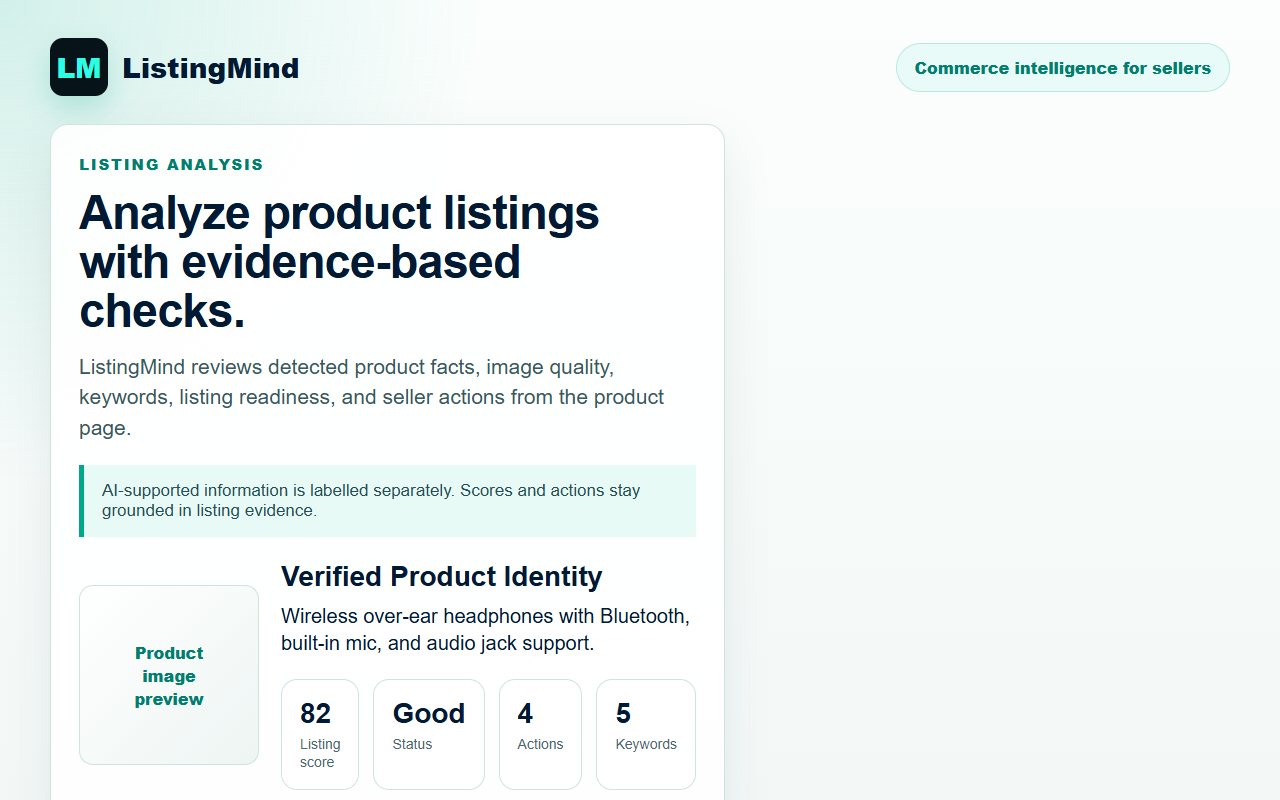Select the 4 Actions card
This screenshot has height=800, width=1280.
point(540,734)
